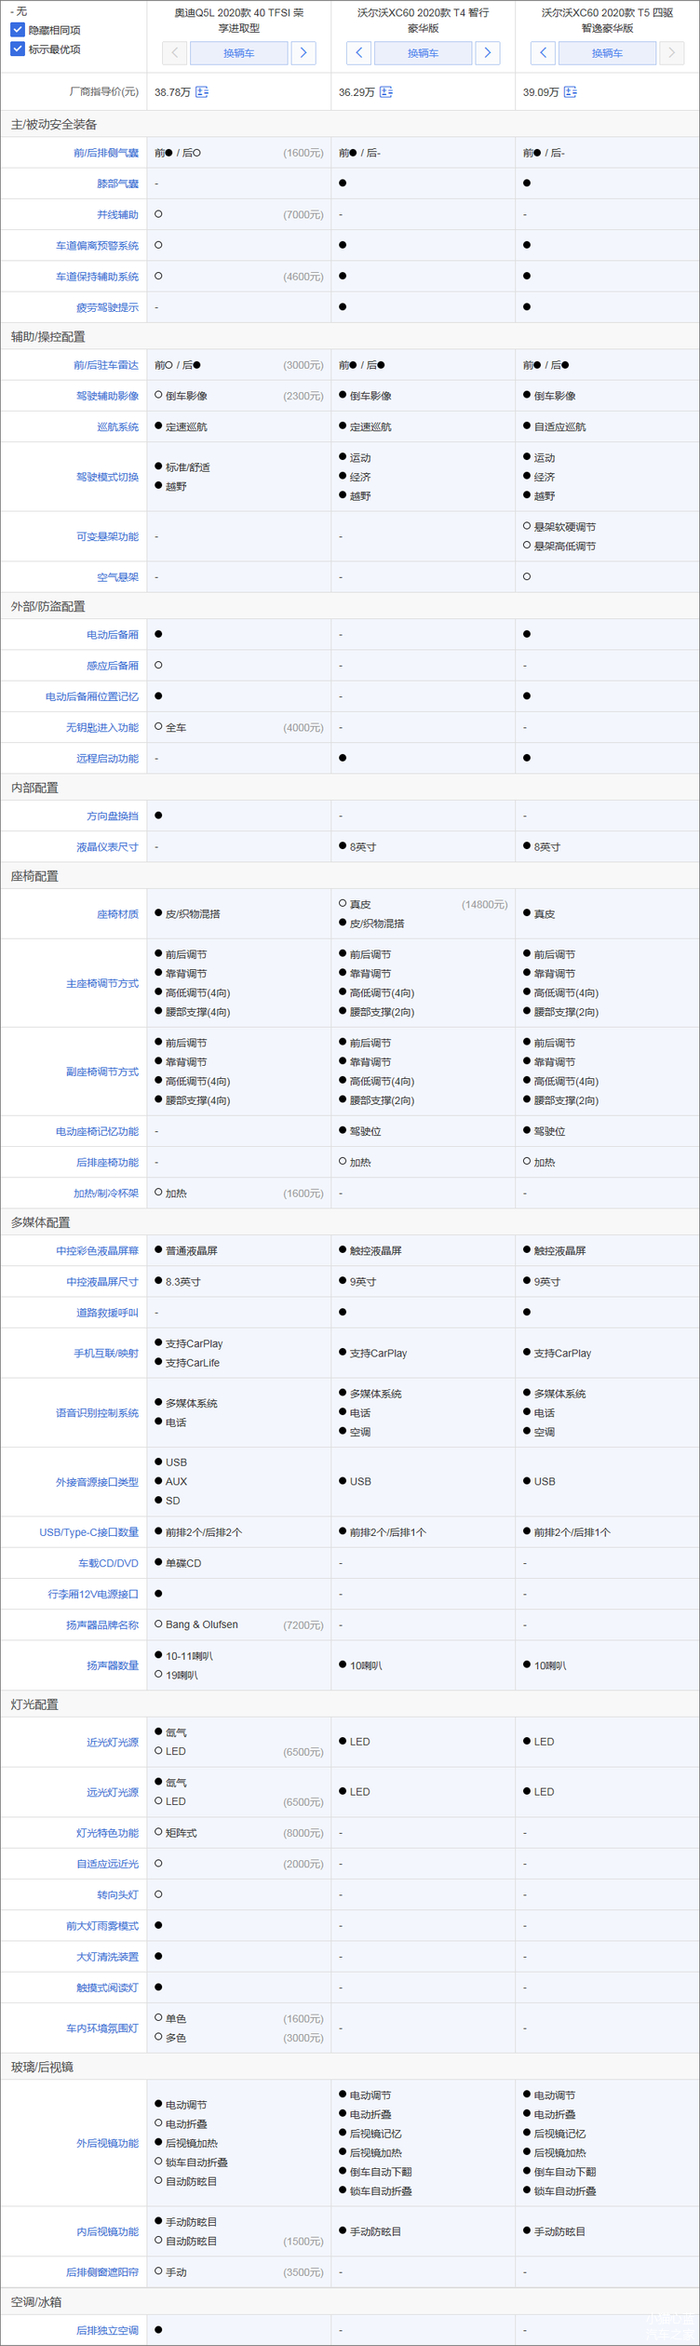
Task: Click the 无钥匙进入功能 row label
Action: (102, 728)
